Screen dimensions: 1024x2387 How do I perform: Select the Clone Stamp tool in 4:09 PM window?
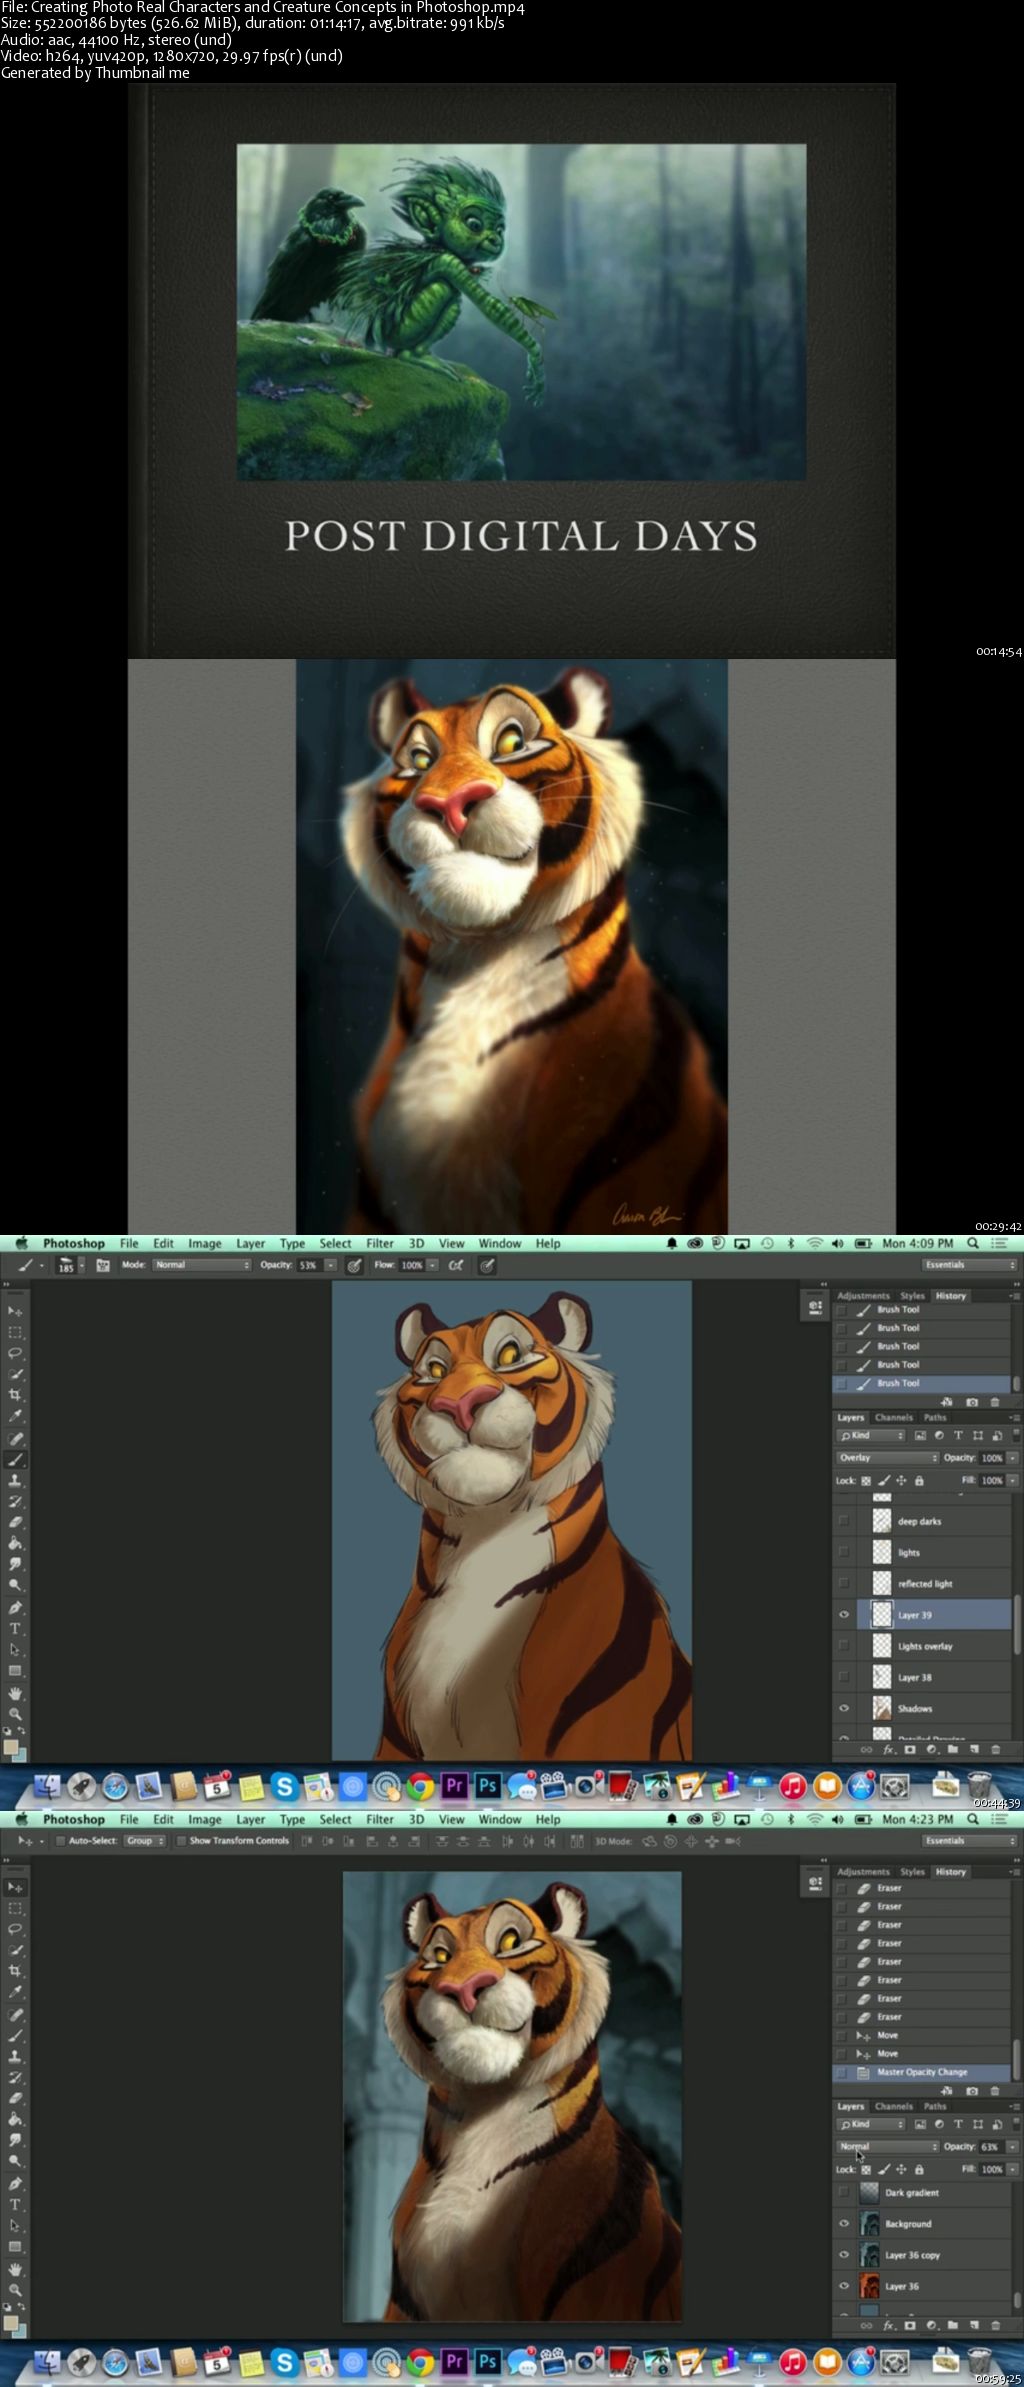pyautogui.click(x=15, y=1481)
